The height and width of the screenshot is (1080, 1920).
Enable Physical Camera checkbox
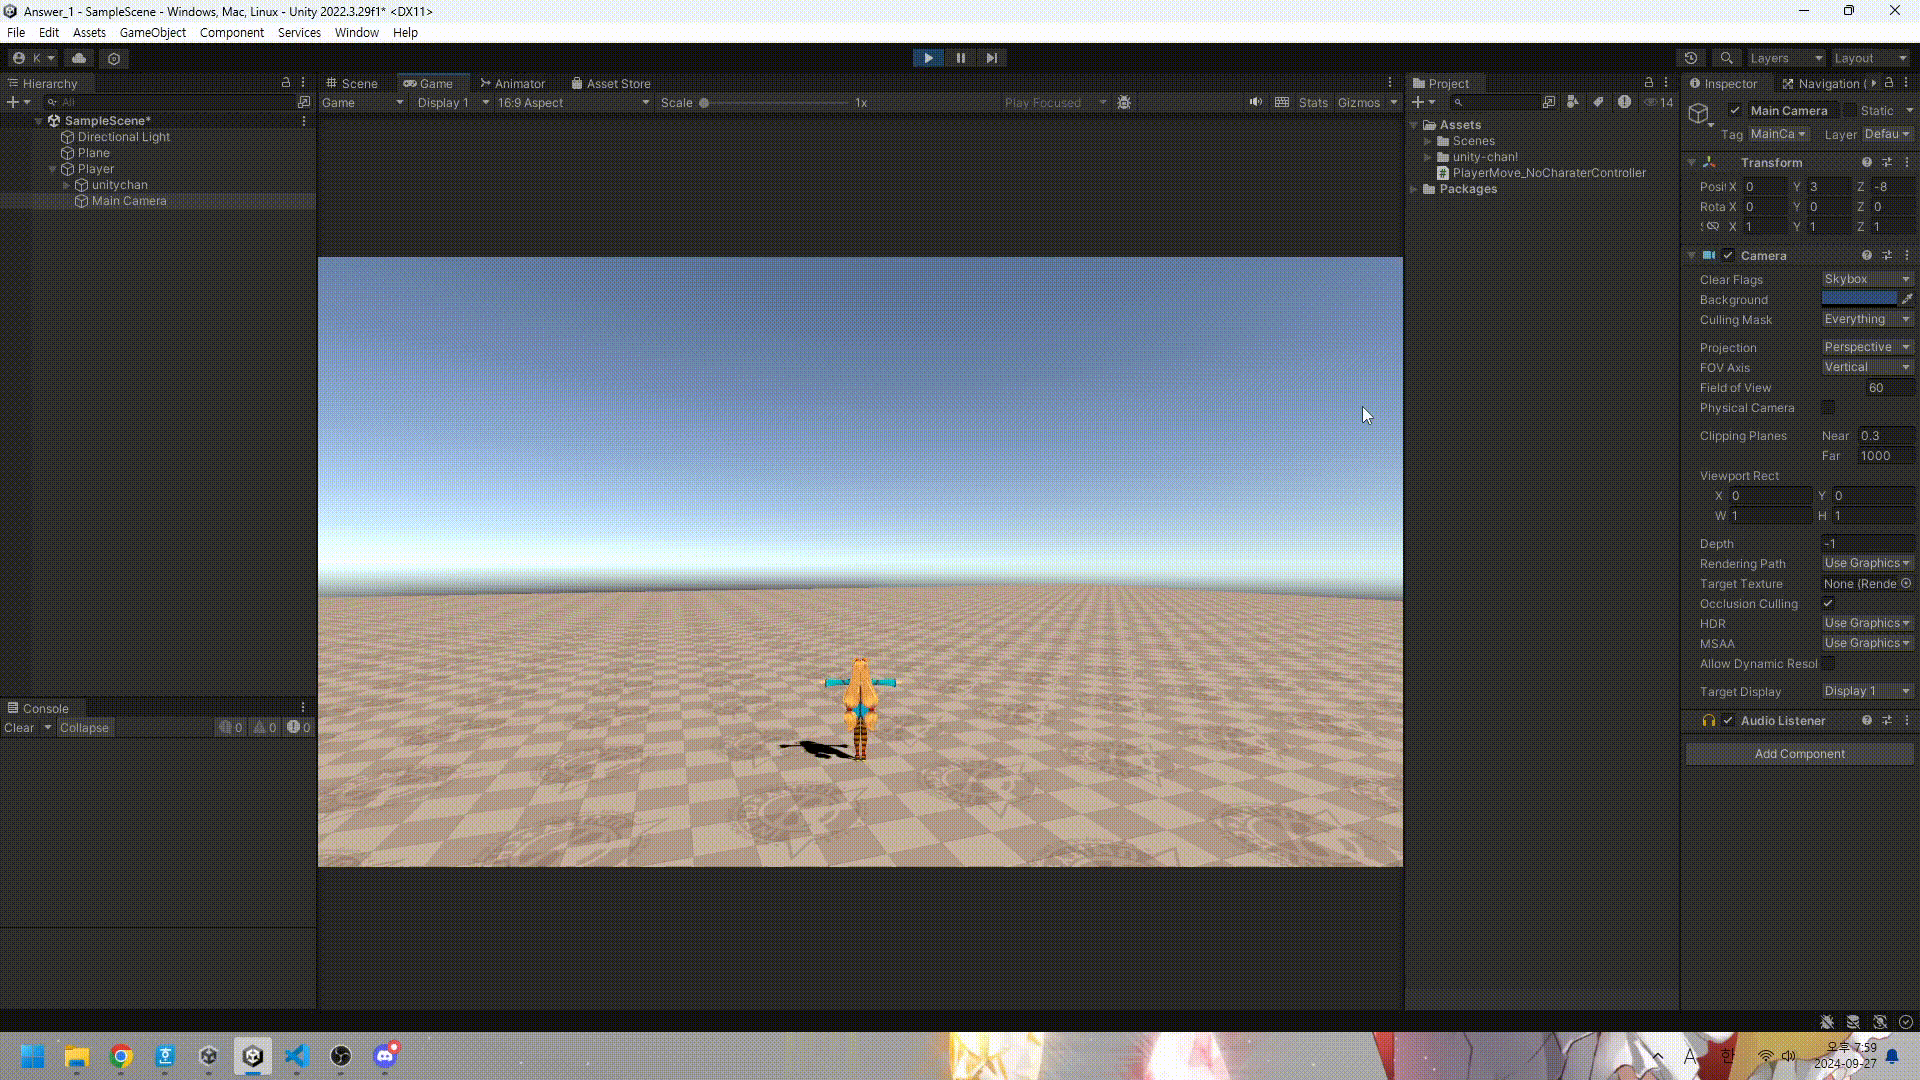[x=1828, y=407]
